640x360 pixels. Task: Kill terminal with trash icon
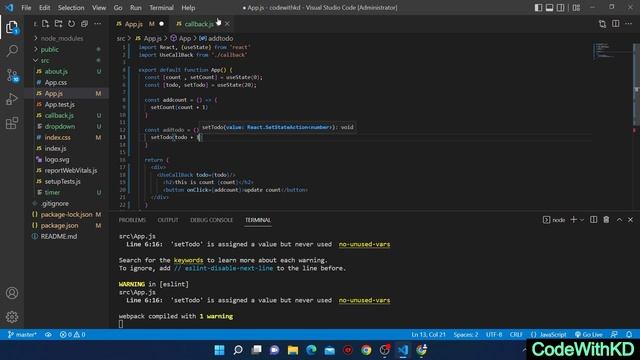pyautogui.click(x=606, y=220)
